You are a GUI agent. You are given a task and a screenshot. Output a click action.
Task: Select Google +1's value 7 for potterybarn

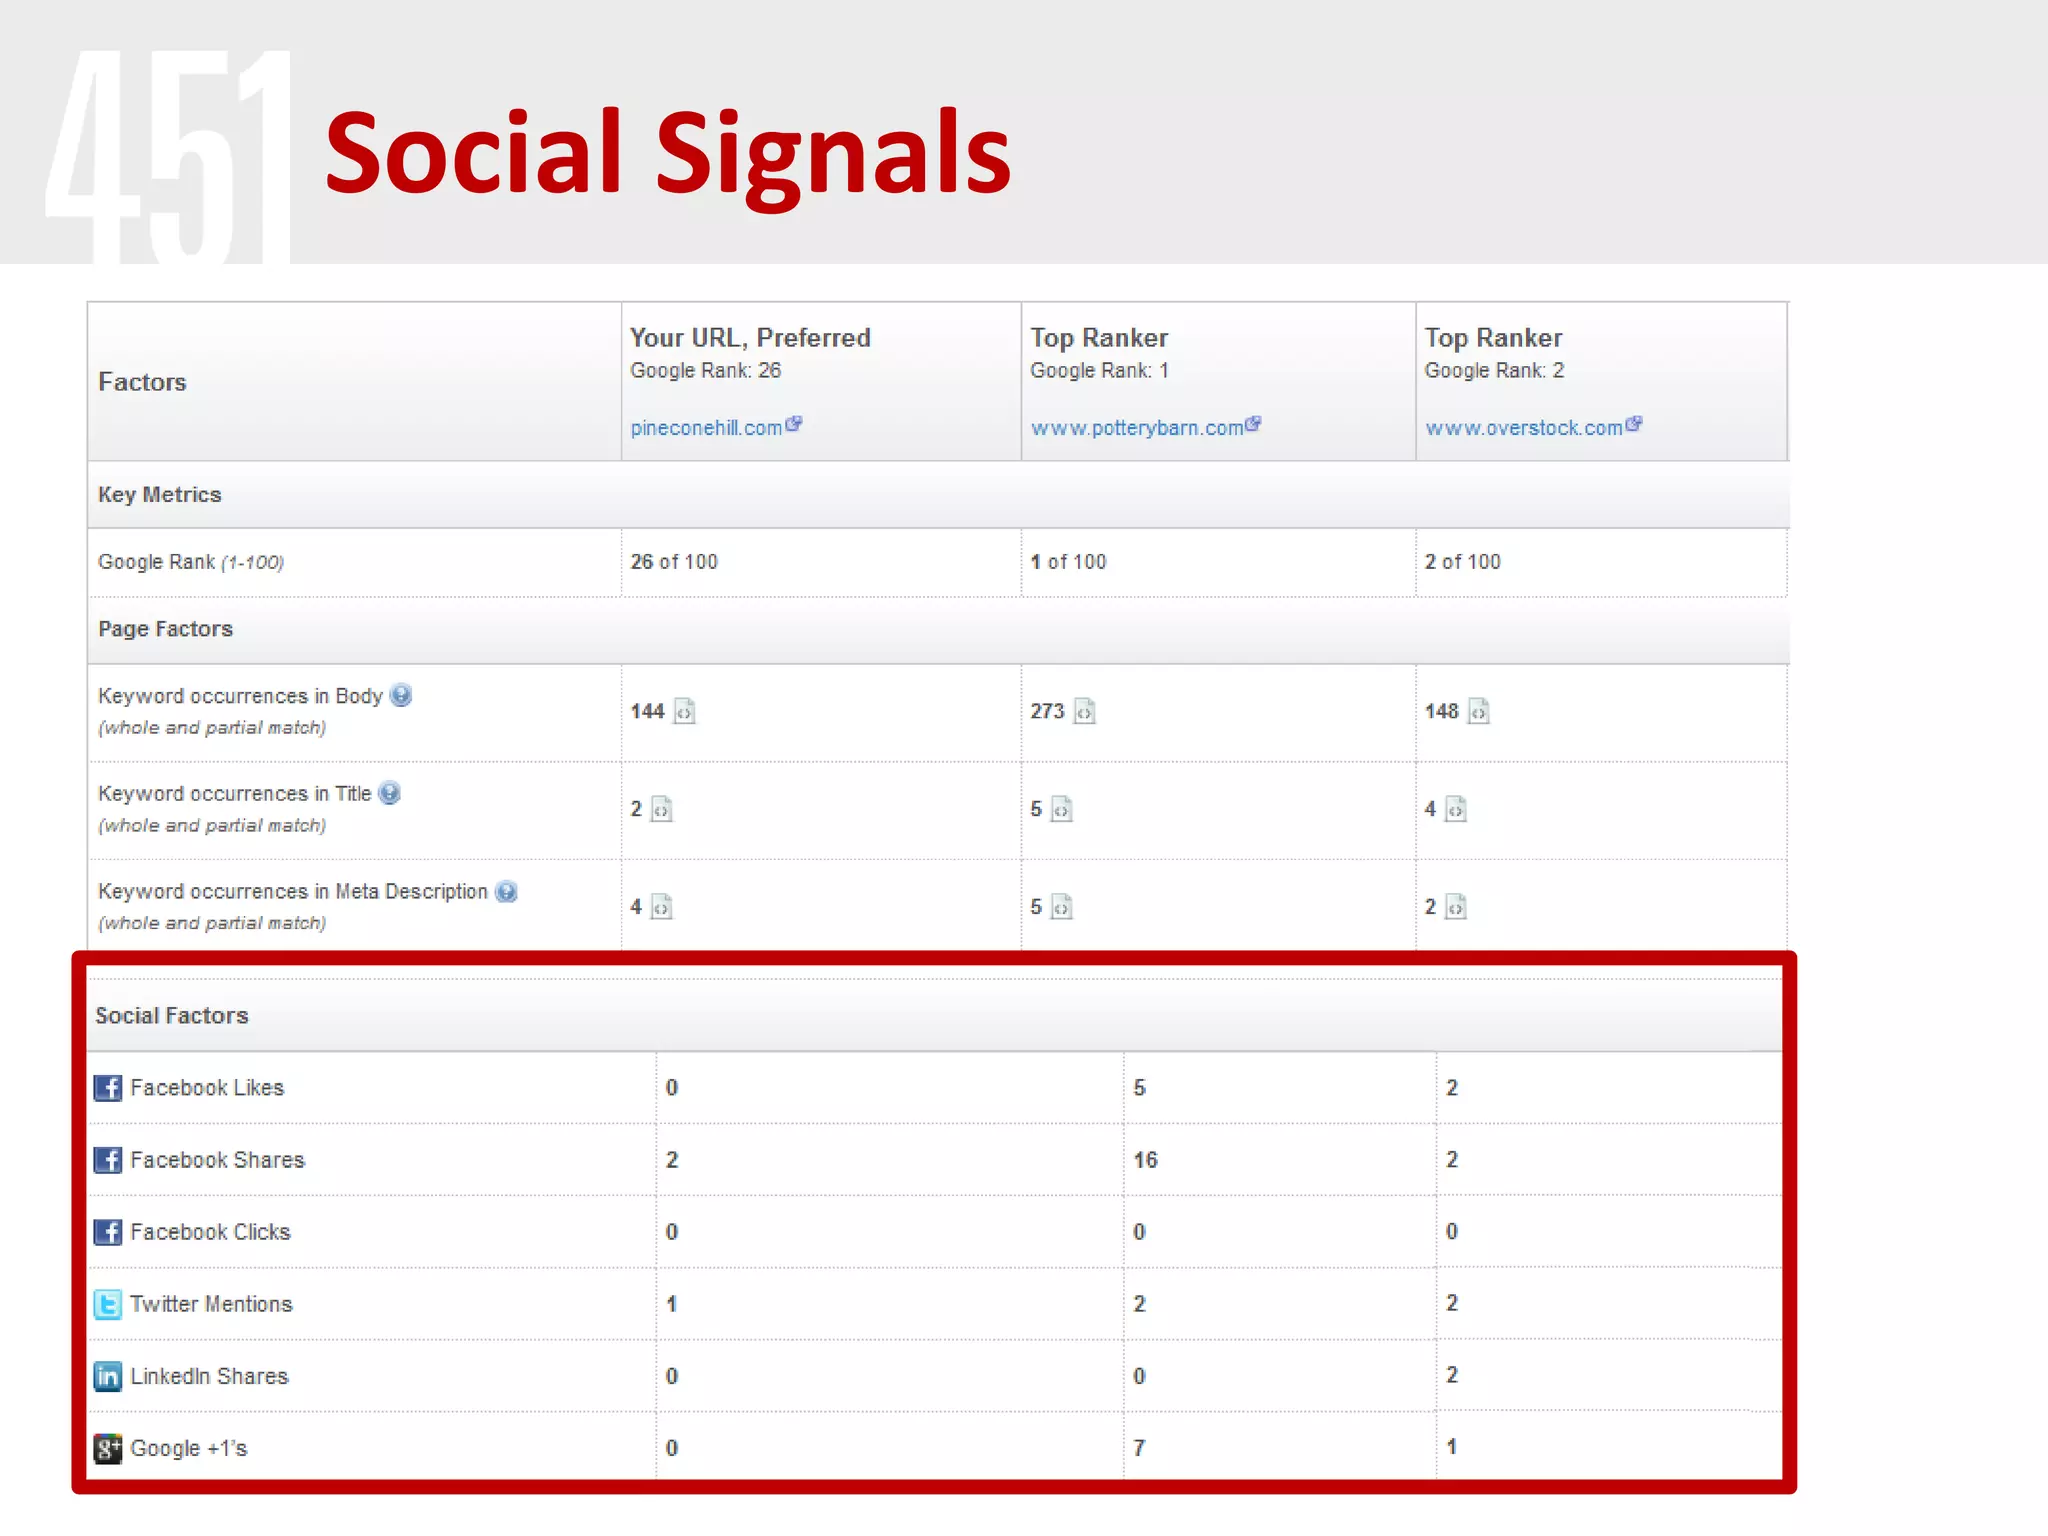(1140, 1448)
